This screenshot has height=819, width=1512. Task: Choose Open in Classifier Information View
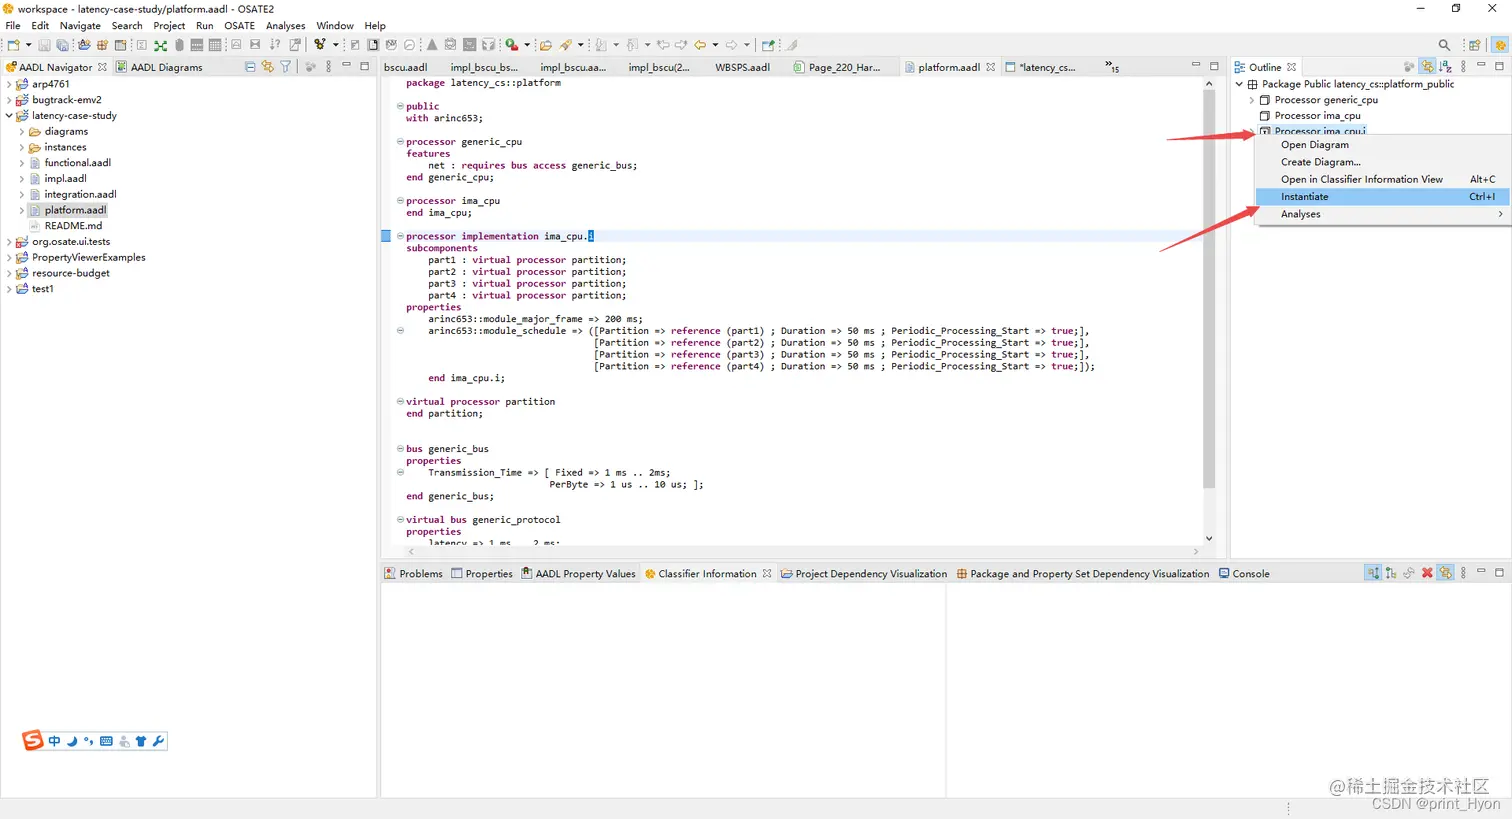1382,179
